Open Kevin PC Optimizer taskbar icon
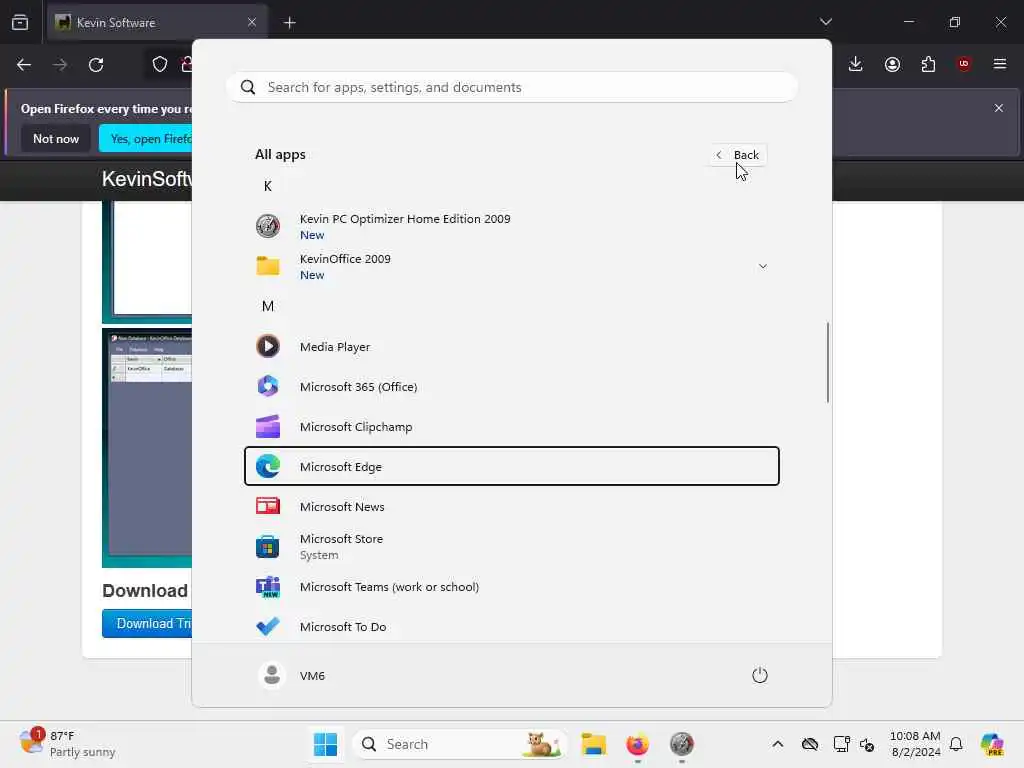 (681, 744)
